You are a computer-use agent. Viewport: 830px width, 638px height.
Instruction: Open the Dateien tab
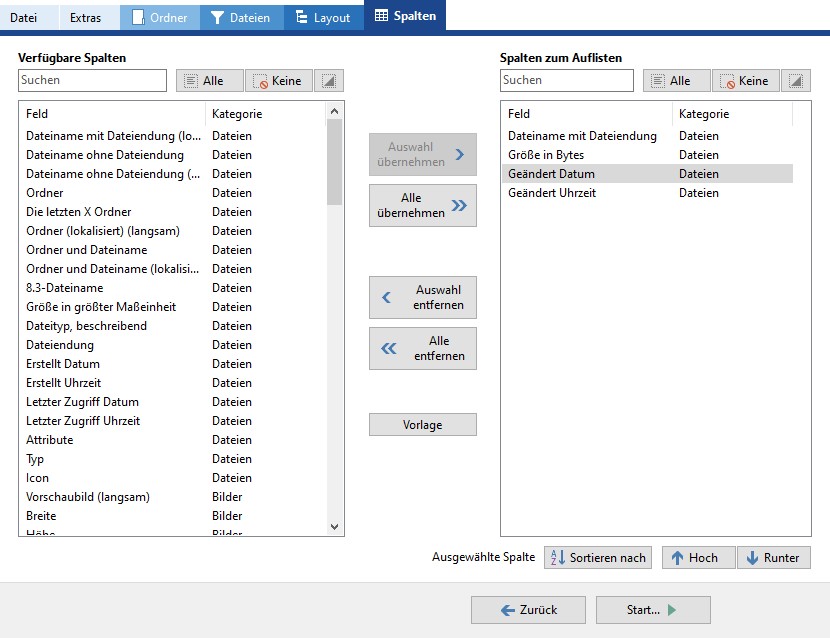(x=241, y=17)
